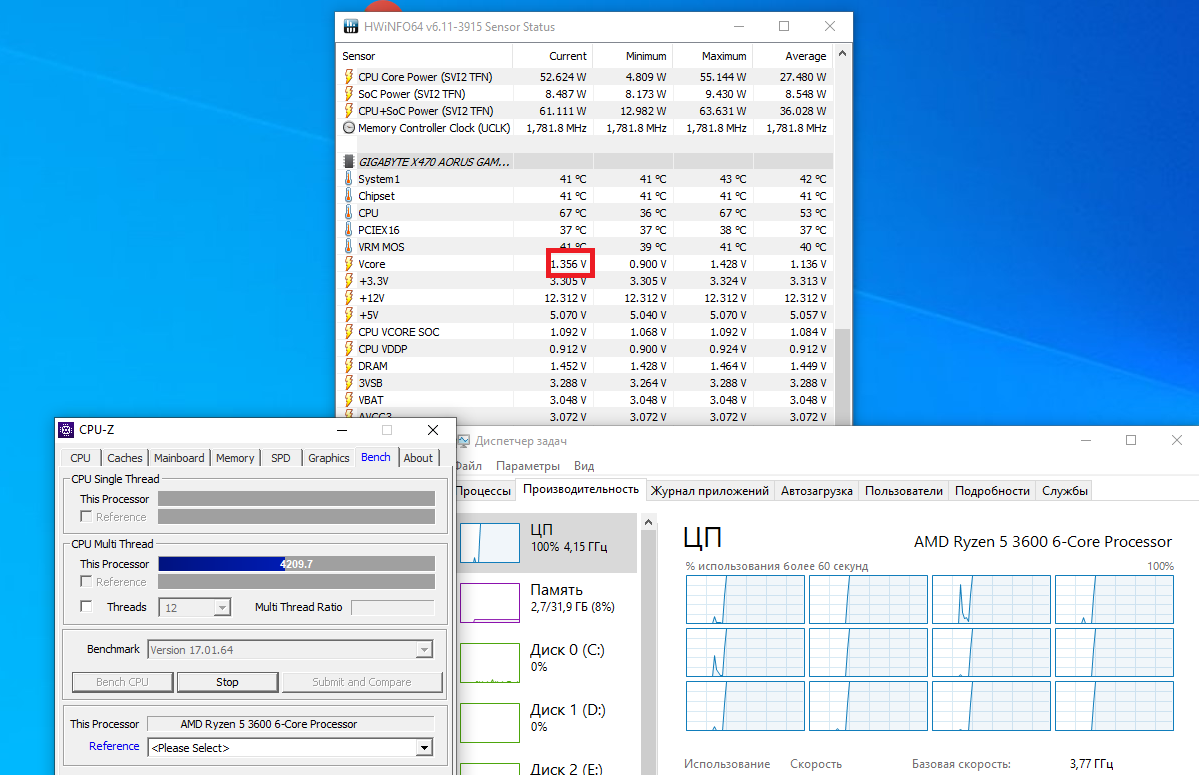Select Память performance item in sidebar
This screenshot has height=775, width=1199.
548,602
